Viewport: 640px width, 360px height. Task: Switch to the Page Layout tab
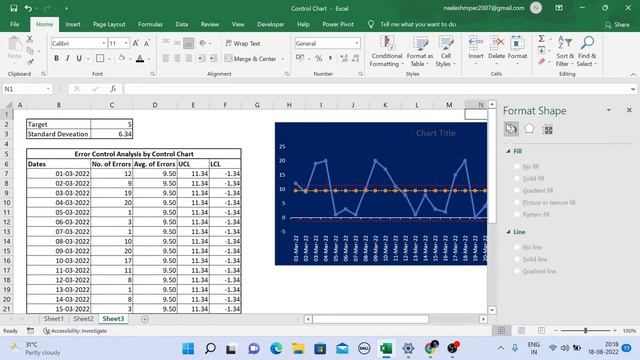coord(109,24)
